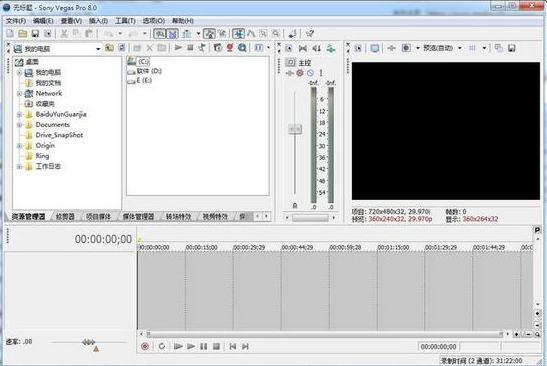The width and height of the screenshot is (547, 366).
Task: Expand the BaiduYunGuanjia folder node
Action: [20, 114]
